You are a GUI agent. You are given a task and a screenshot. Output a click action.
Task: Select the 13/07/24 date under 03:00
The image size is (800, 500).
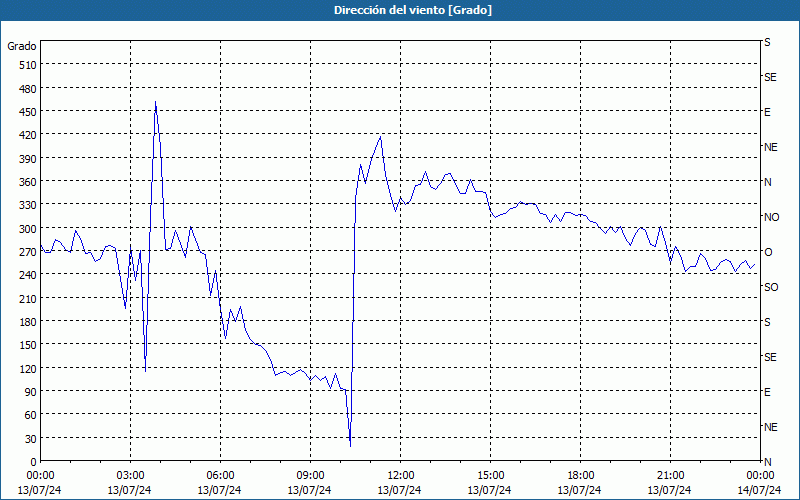coord(130,490)
